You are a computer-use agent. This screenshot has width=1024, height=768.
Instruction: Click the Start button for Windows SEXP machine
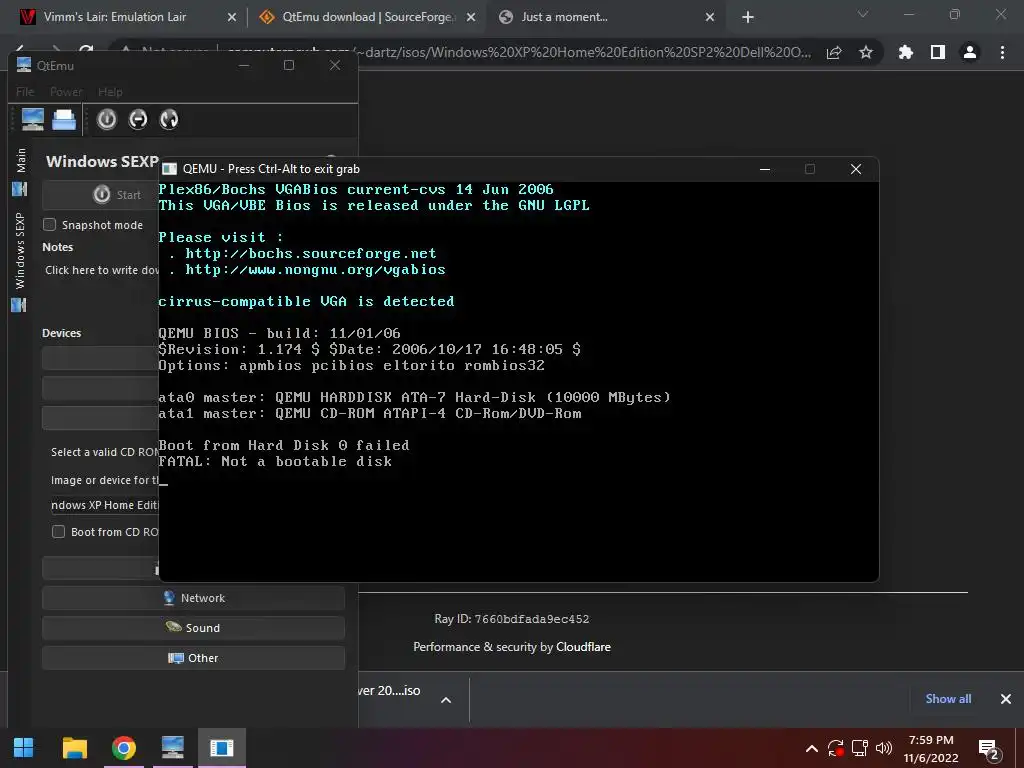(101, 195)
